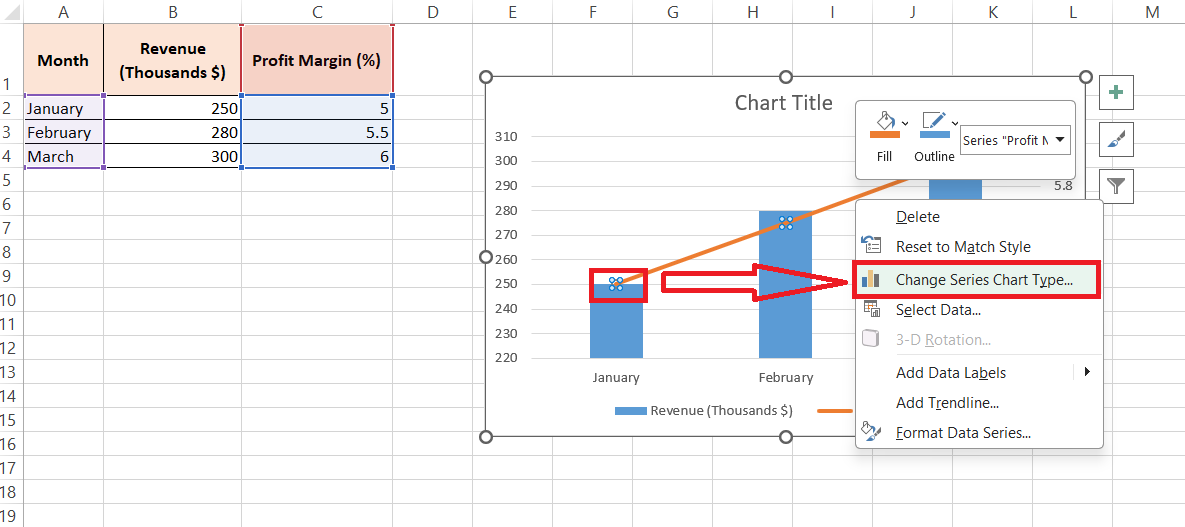This screenshot has height=527, width=1185.
Task: Click the Format Data Series icon
Action: click(x=871, y=432)
